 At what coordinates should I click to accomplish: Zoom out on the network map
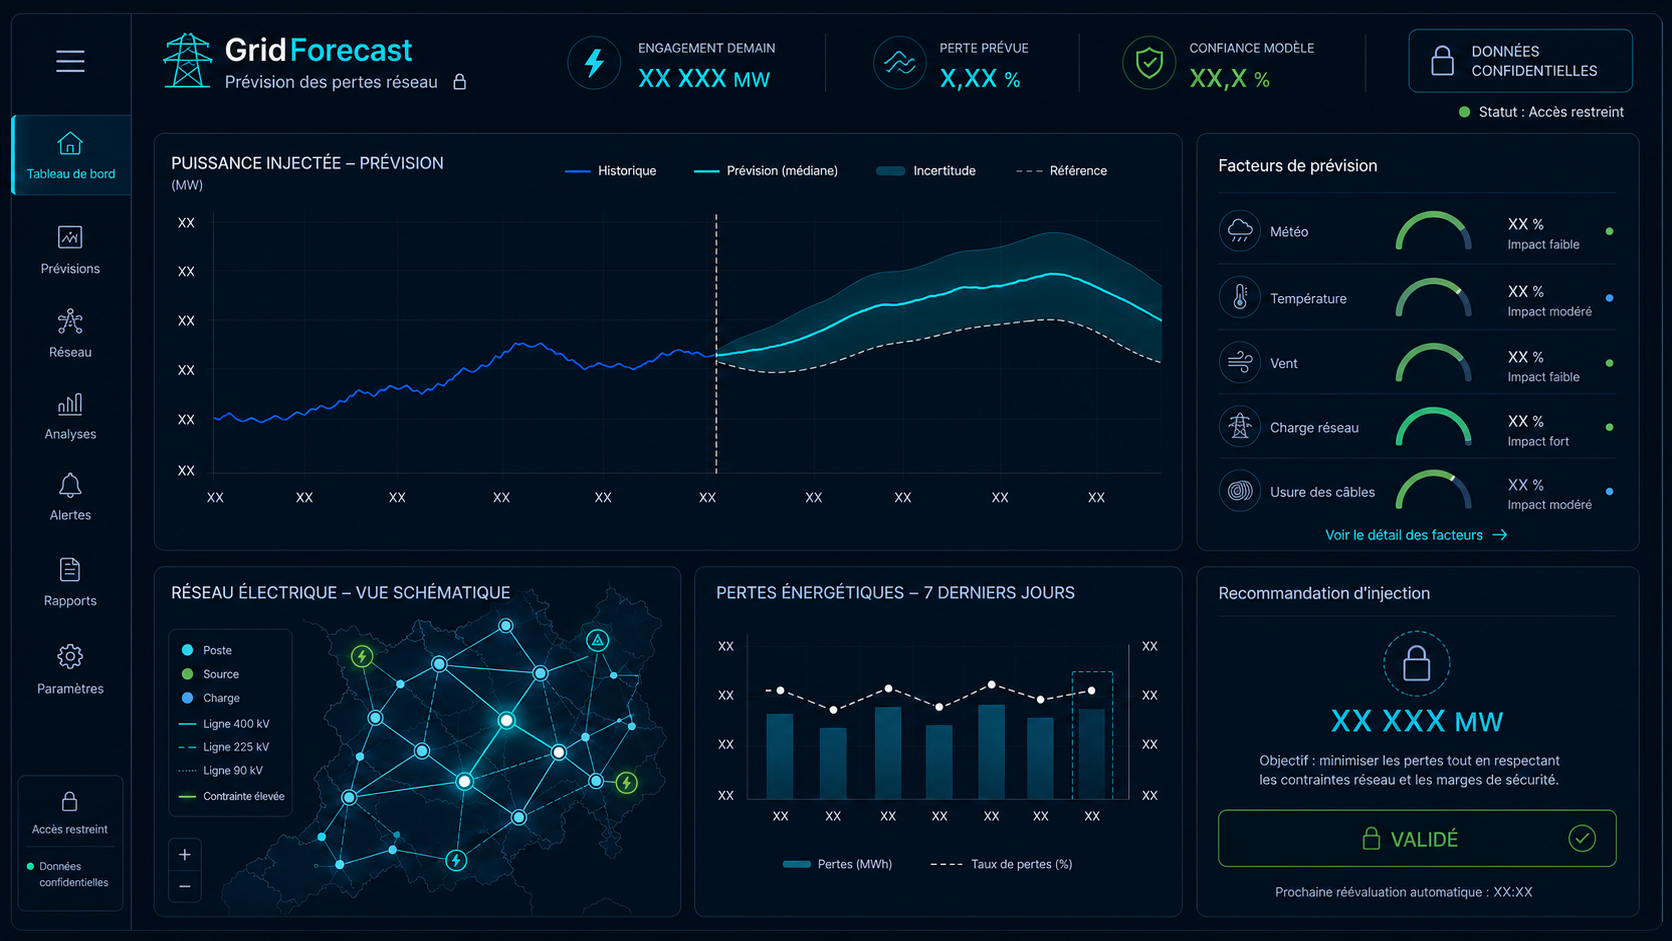tap(184, 886)
